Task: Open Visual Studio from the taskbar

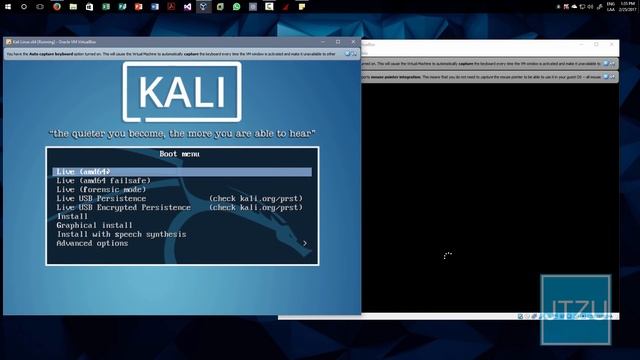Action: pos(187,7)
